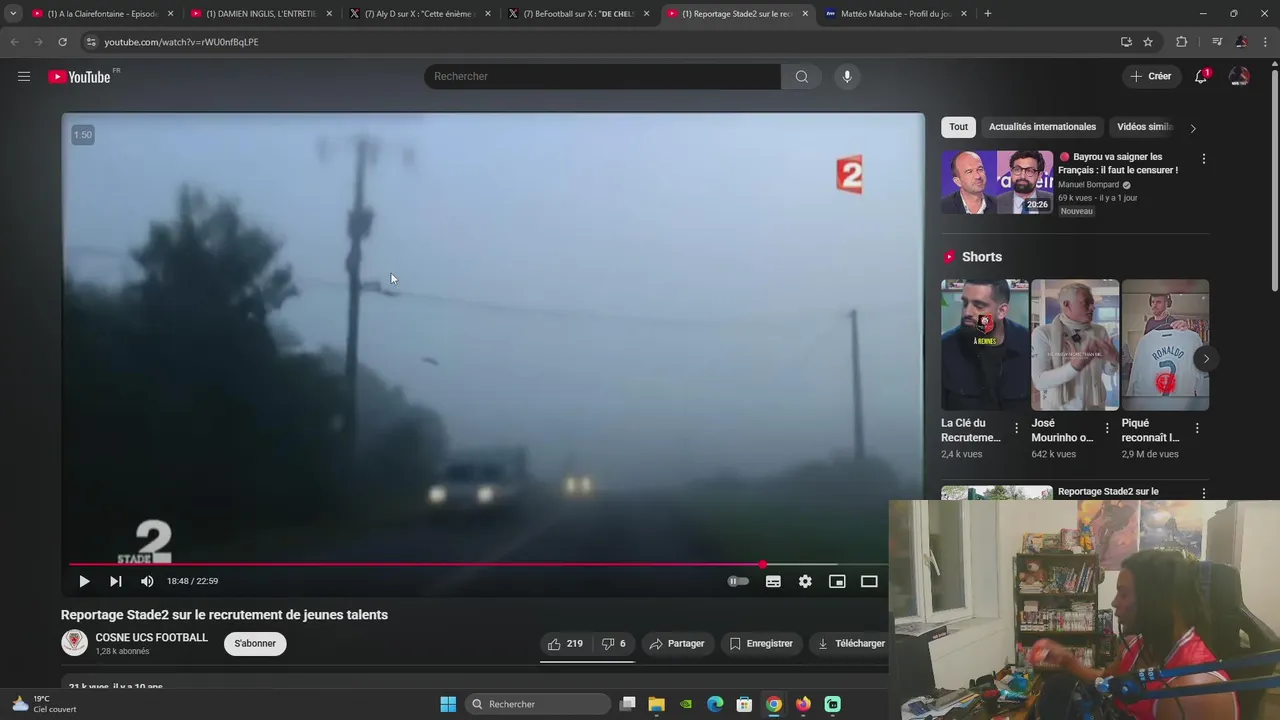Download the video with Télécharger

click(851, 644)
